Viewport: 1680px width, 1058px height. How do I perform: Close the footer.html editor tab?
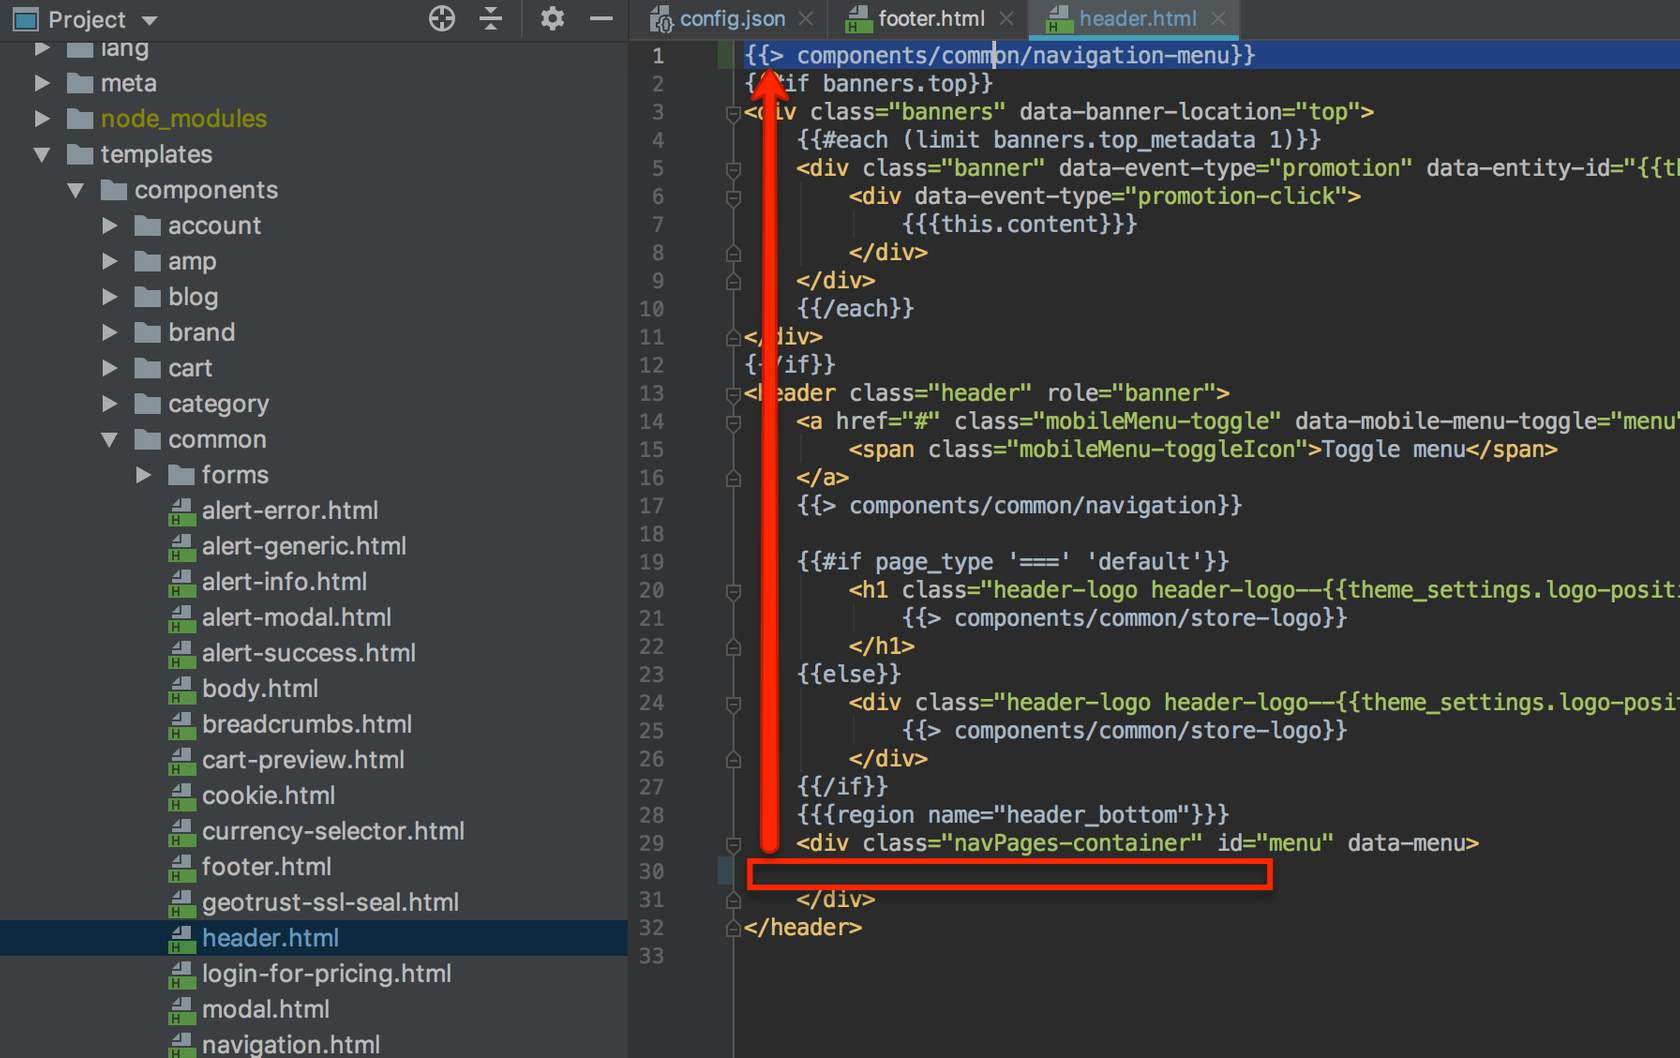[1006, 19]
